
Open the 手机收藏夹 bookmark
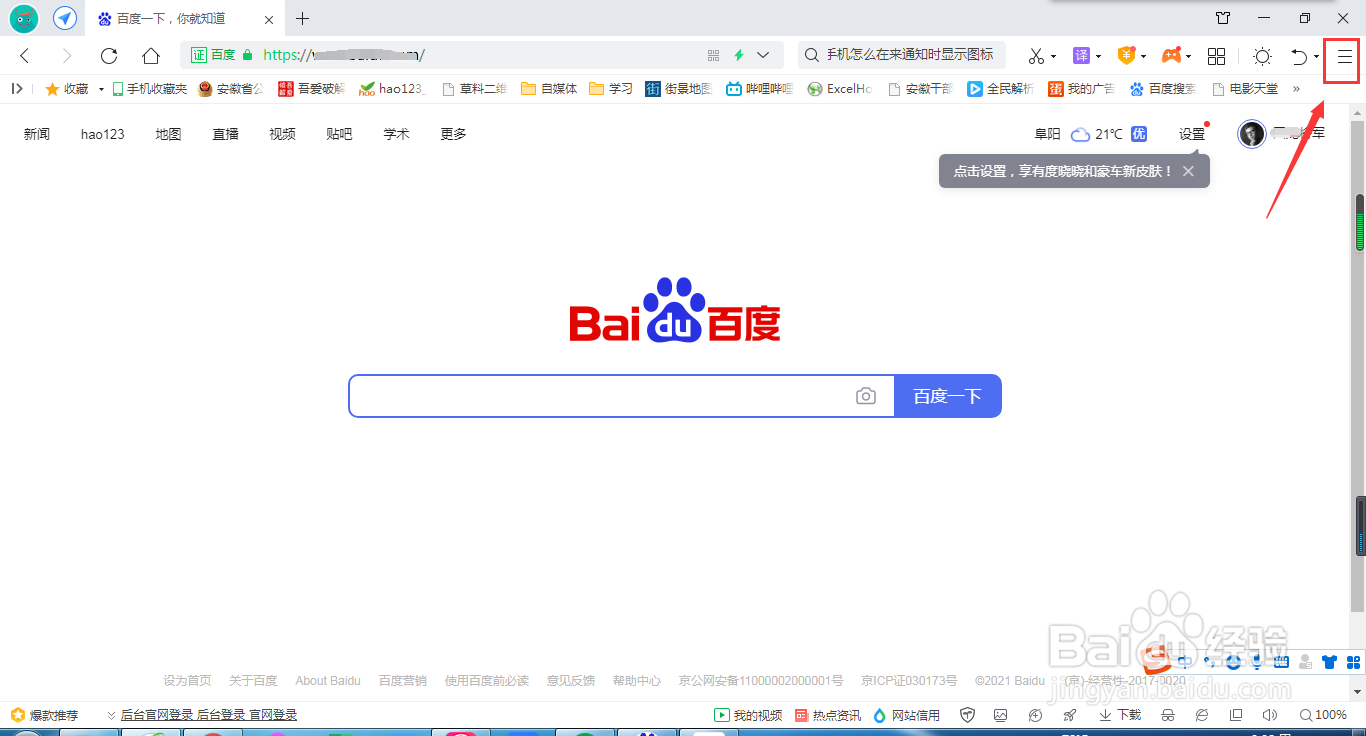[x=149, y=88]
